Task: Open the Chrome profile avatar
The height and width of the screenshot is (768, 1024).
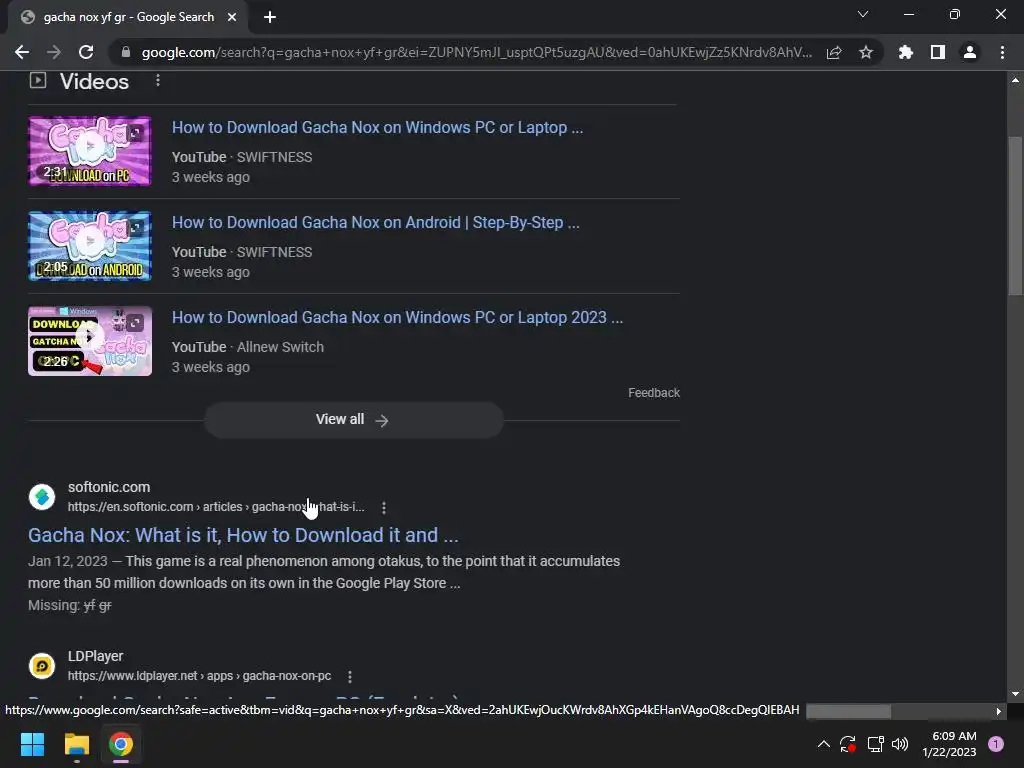Action: (x=970, y=52)
